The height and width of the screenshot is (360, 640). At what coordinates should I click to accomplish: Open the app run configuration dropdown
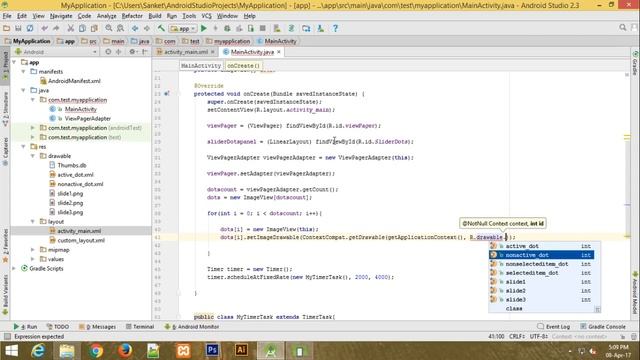click(183, 29)
